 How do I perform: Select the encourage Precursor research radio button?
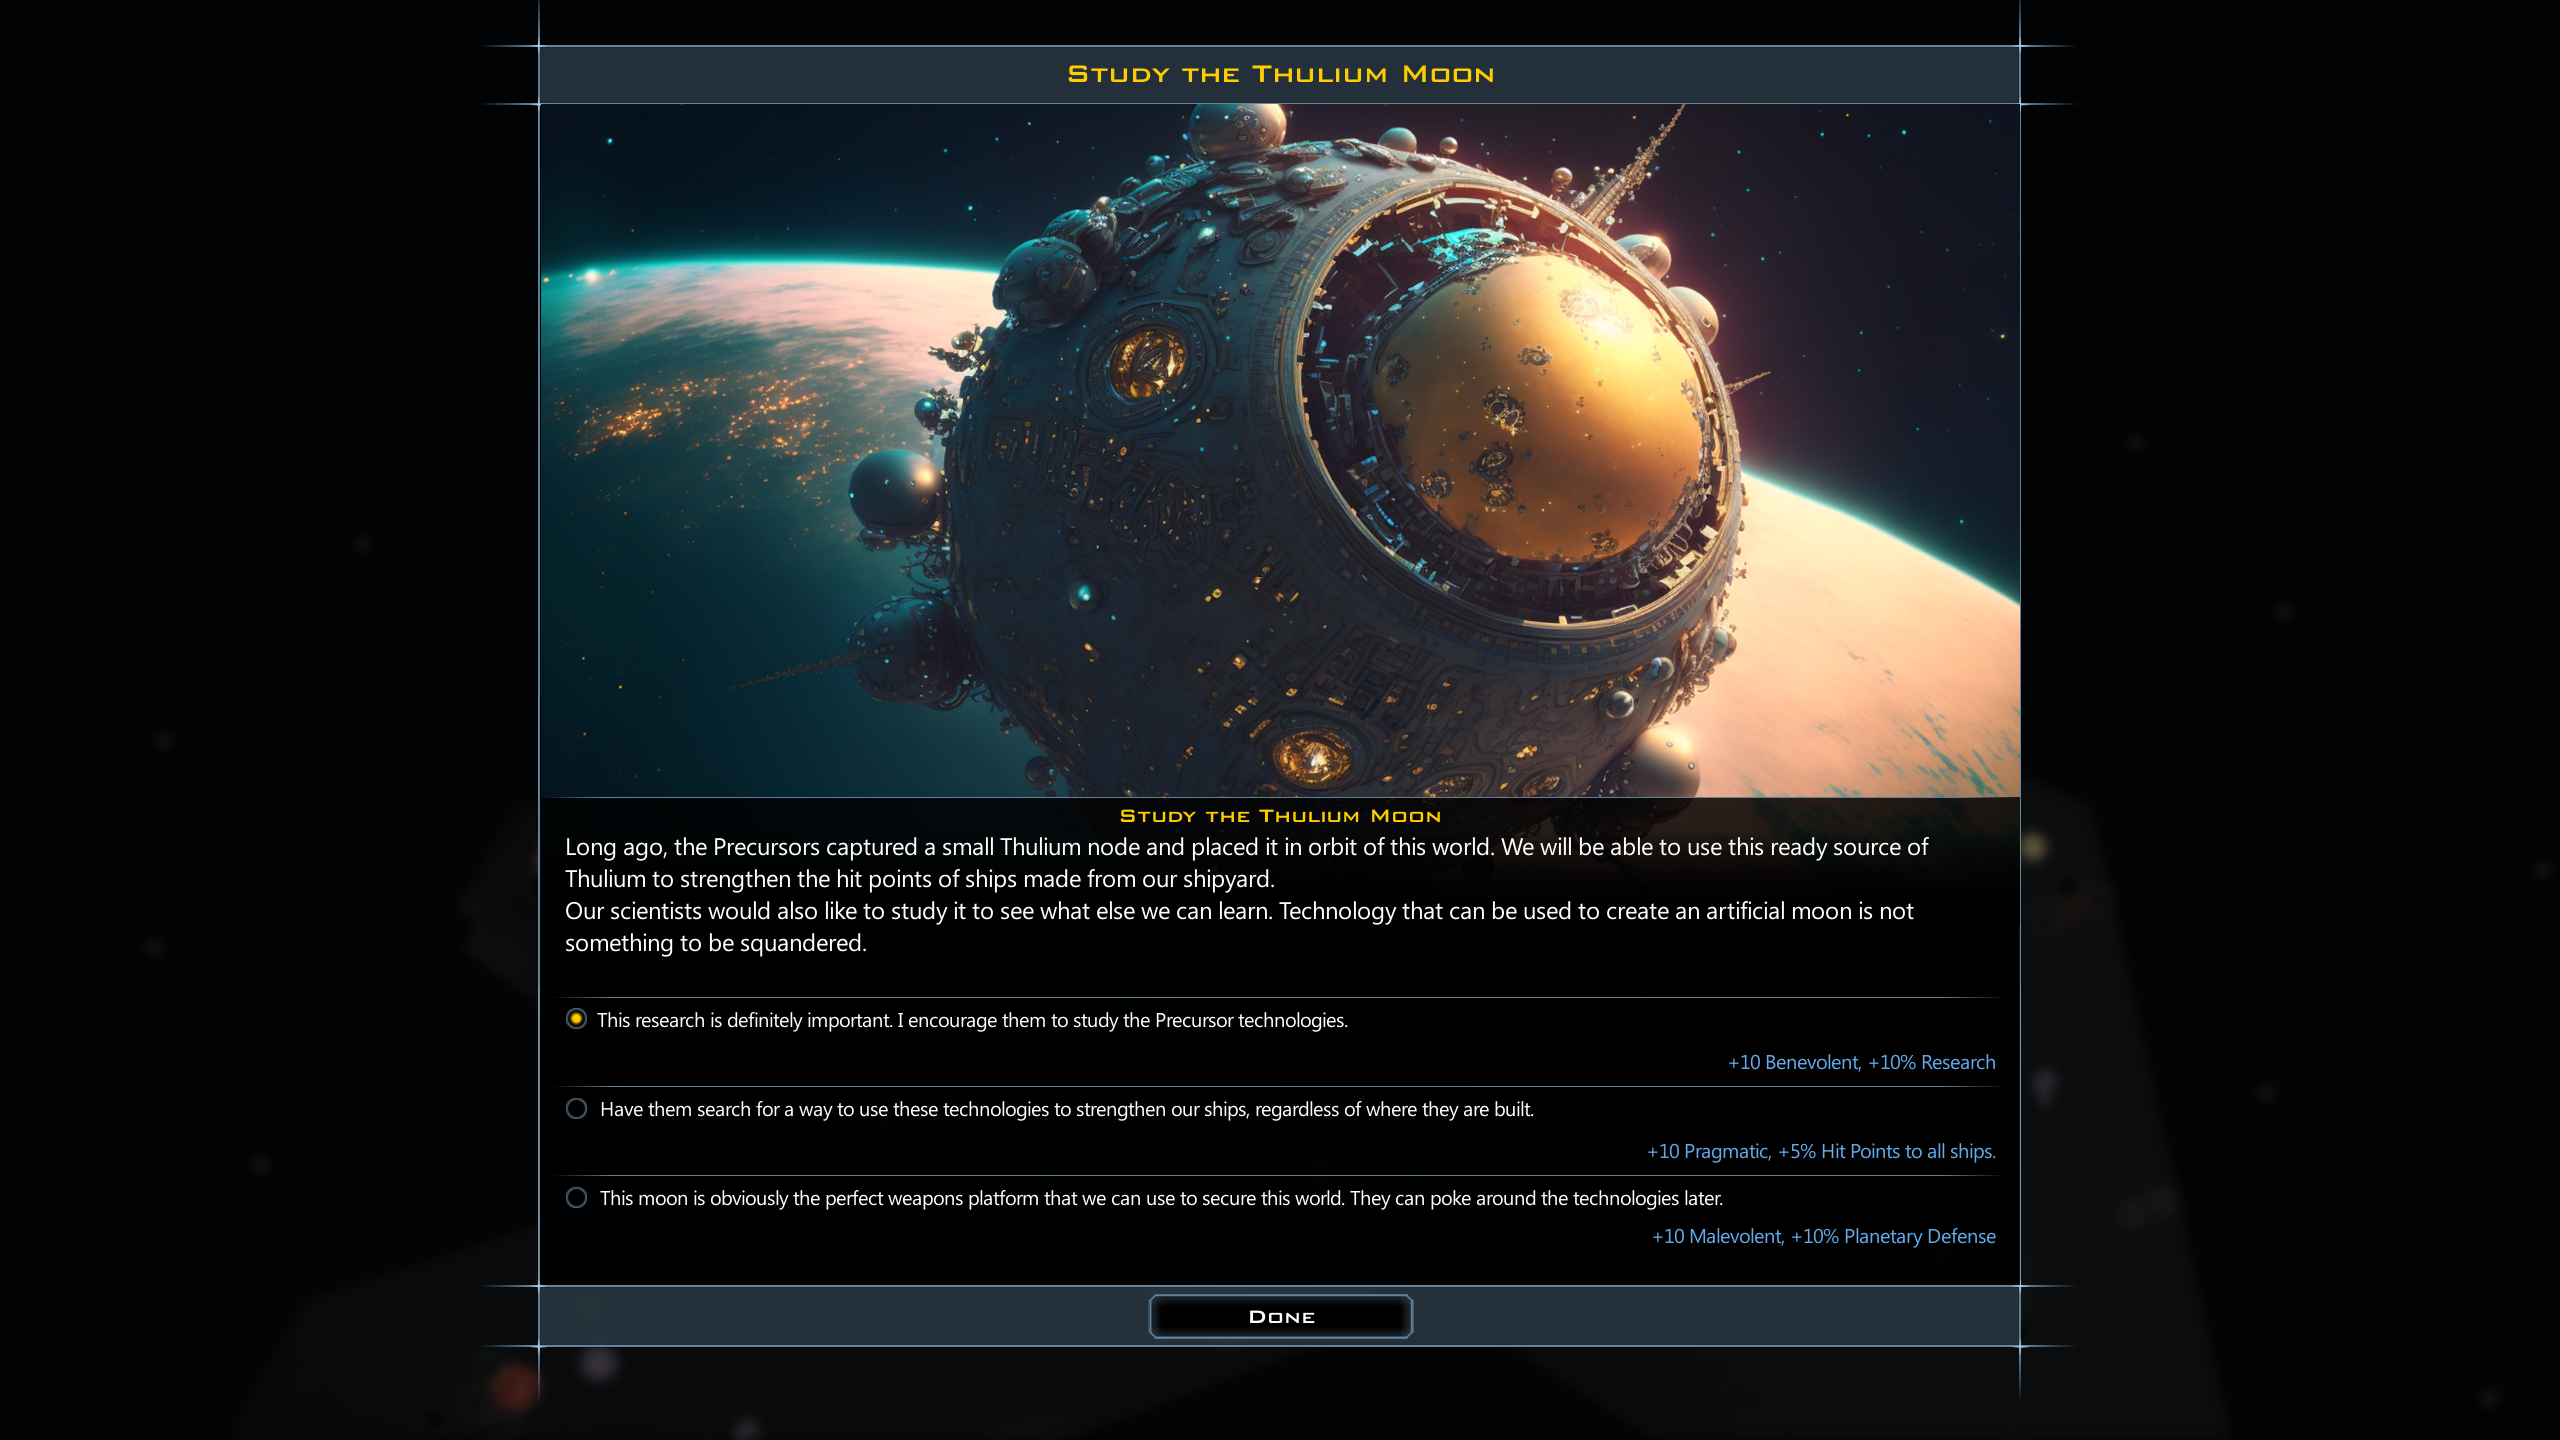tap(576, 1019)
